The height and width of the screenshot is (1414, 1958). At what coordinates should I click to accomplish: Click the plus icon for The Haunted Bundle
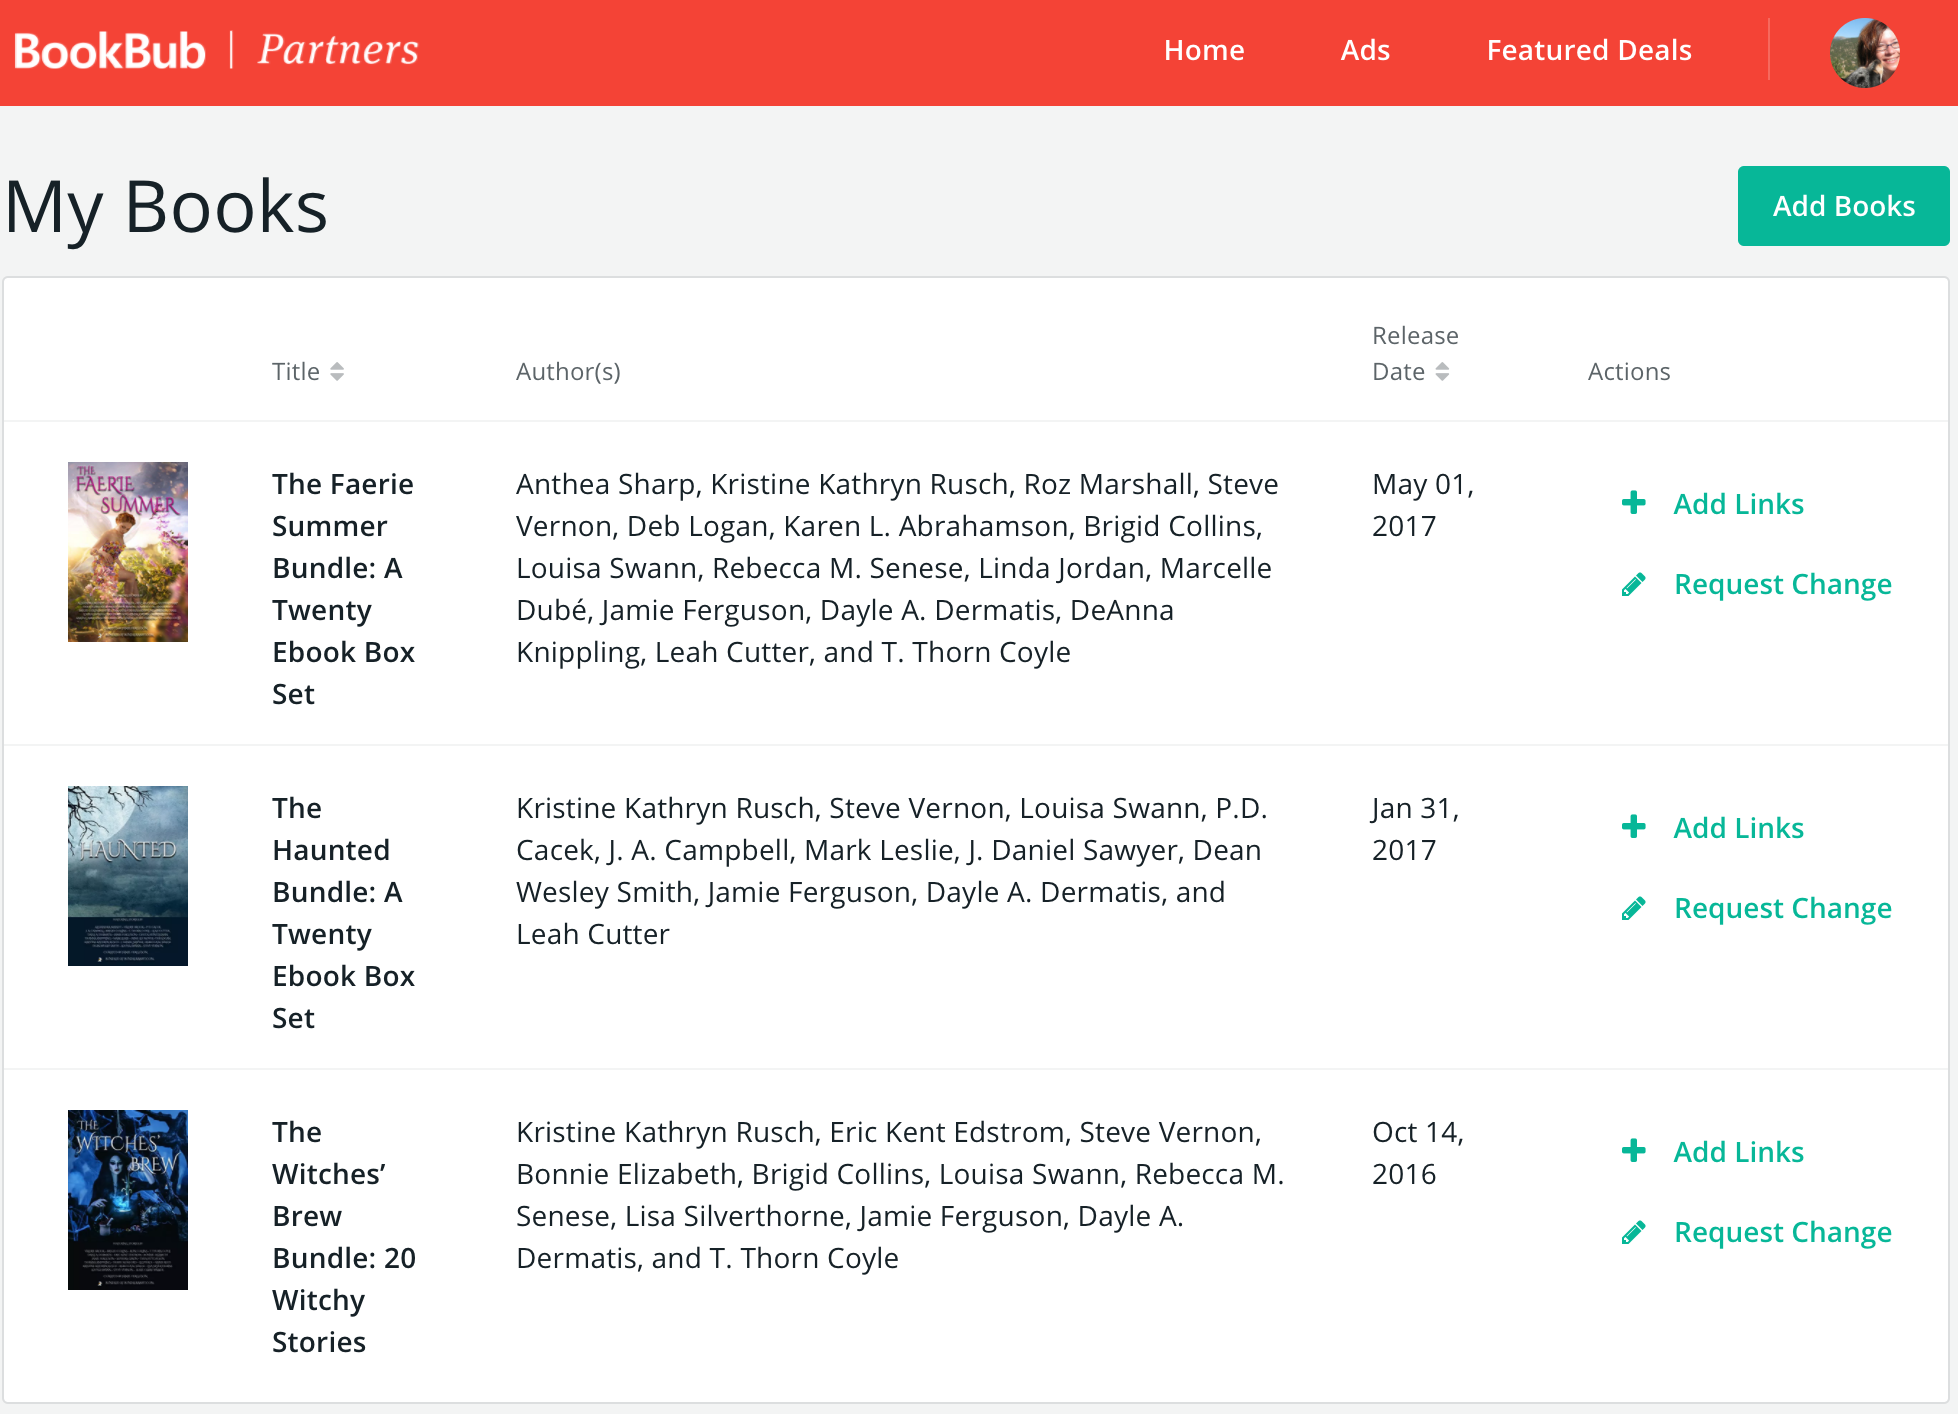click(1632, 827)
